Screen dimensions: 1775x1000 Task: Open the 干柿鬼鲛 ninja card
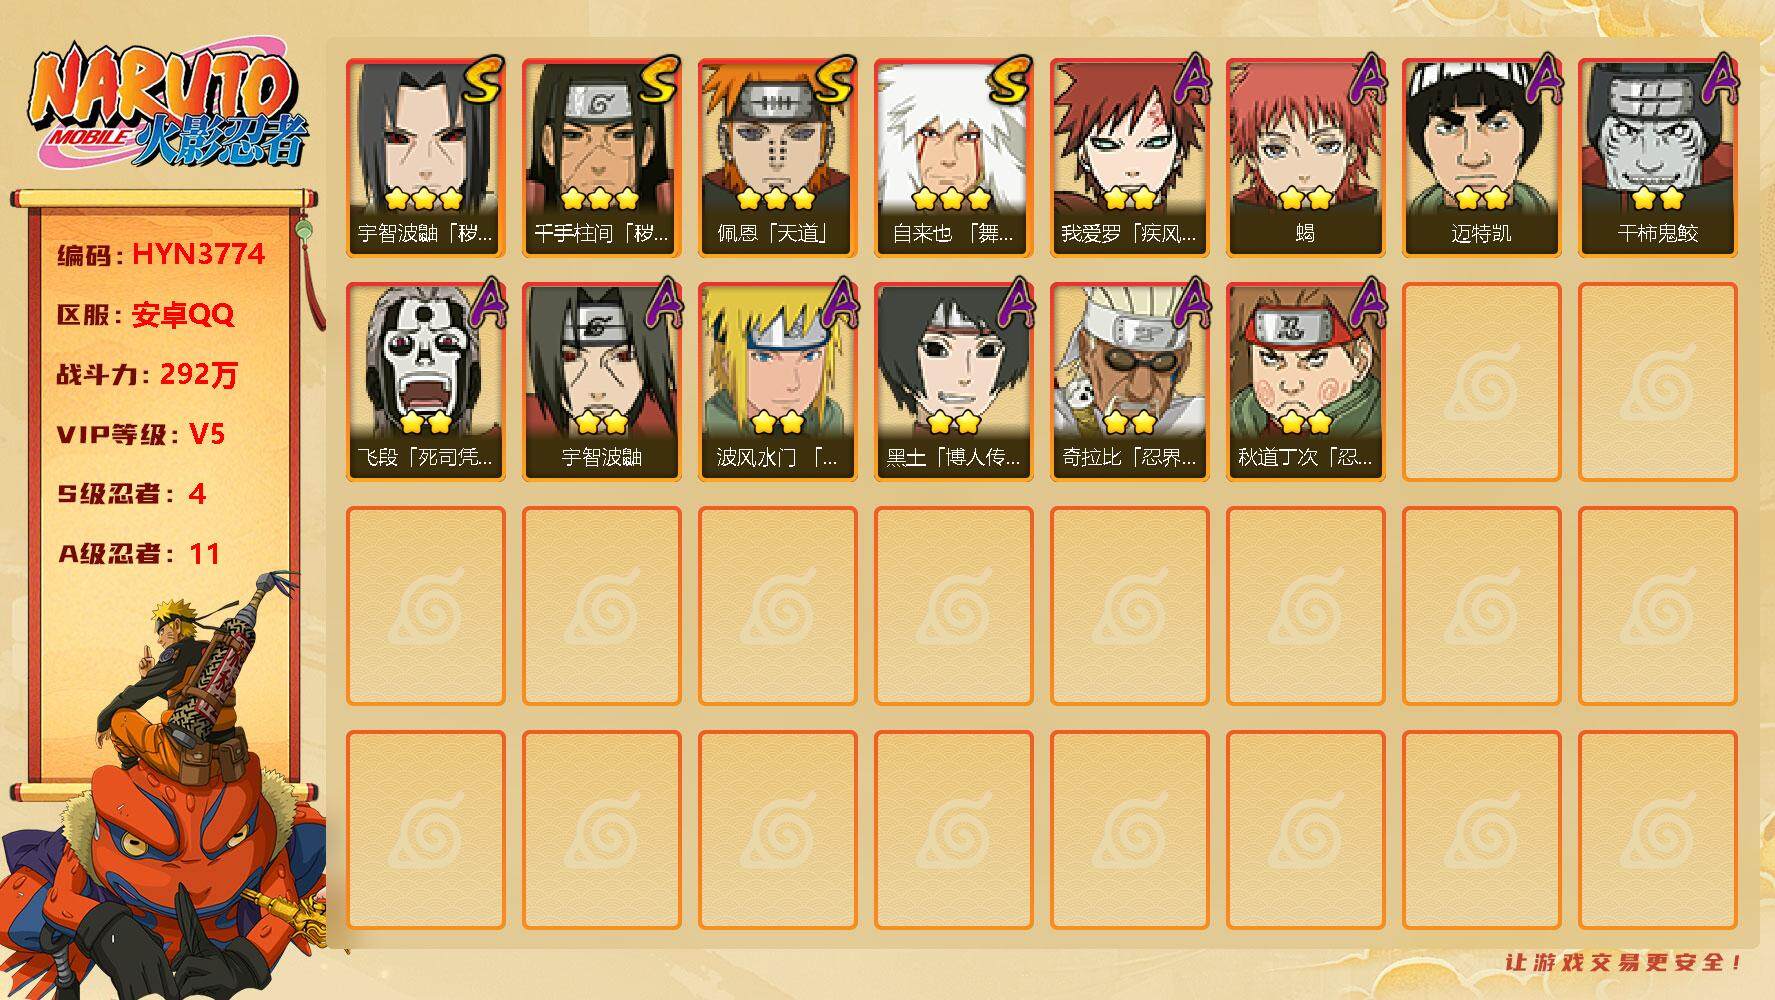pyautogui.click(x=1657, y=158)
